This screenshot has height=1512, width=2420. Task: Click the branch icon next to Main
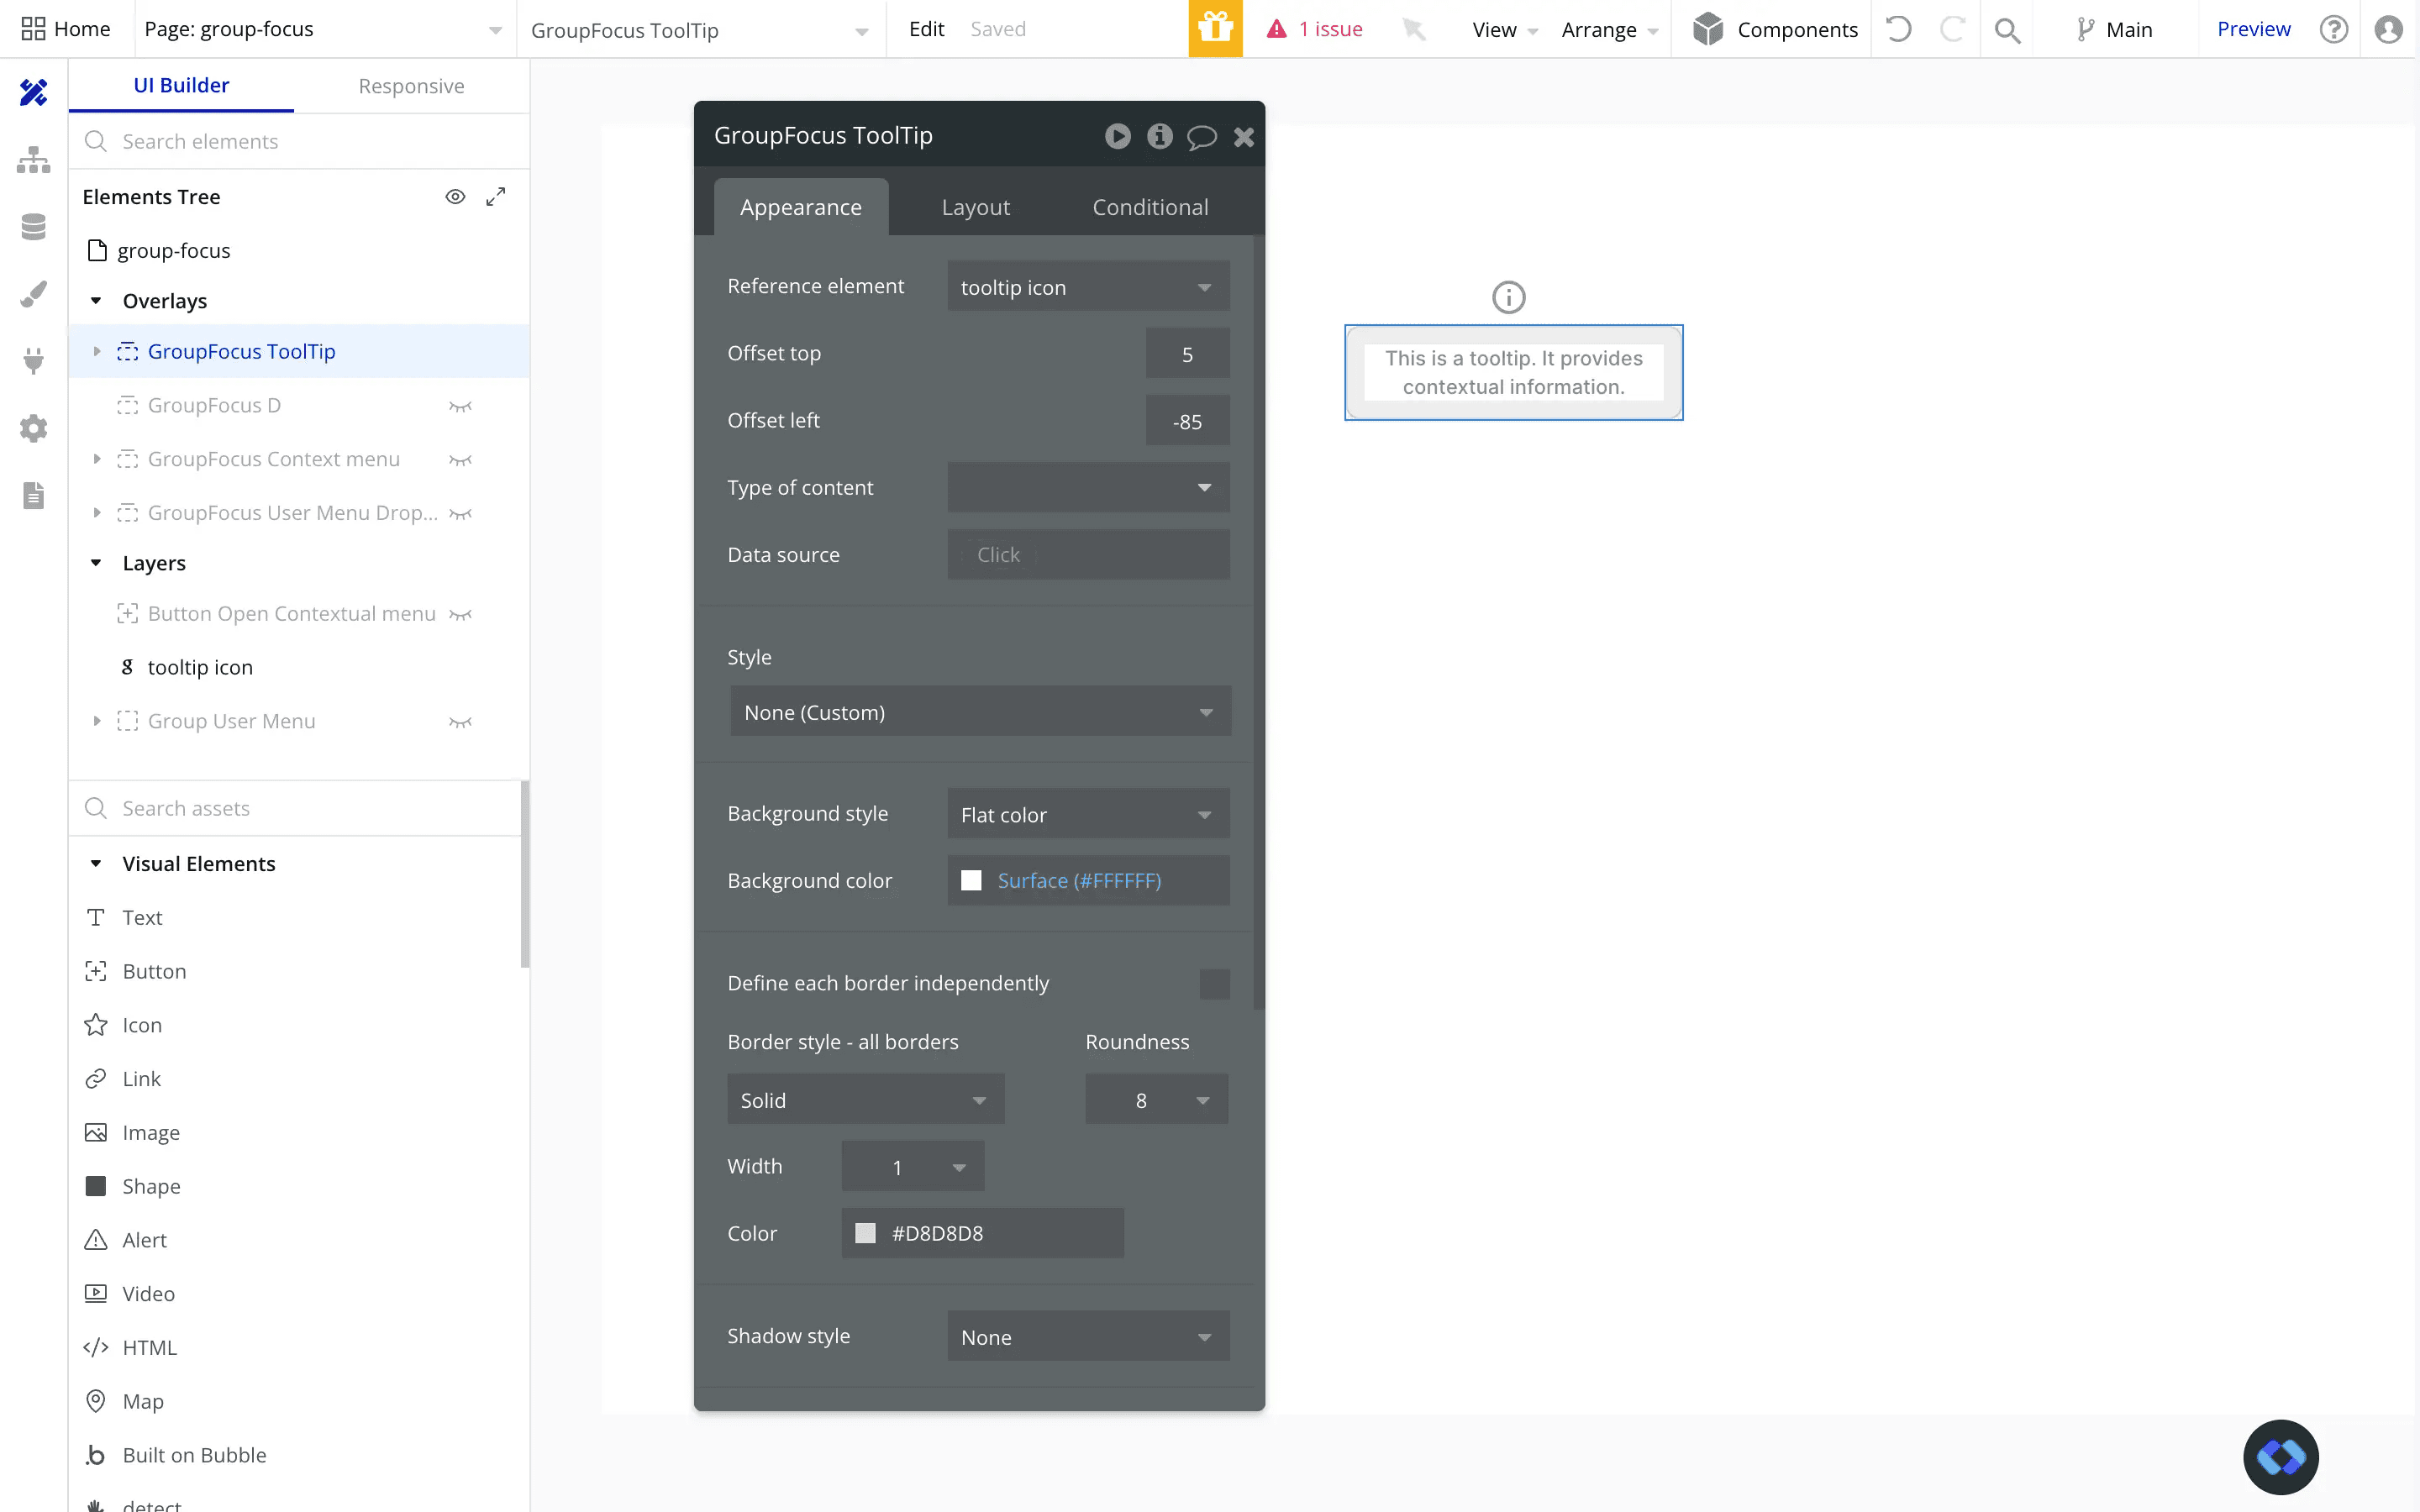2085,30
